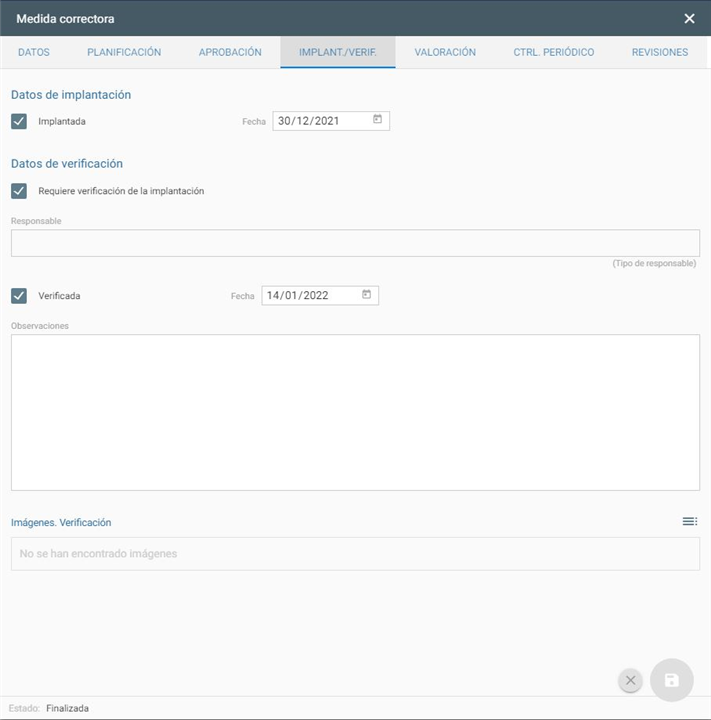Click the save floppy disk button
Screen dimensions: 711x720
pos(671,680)
